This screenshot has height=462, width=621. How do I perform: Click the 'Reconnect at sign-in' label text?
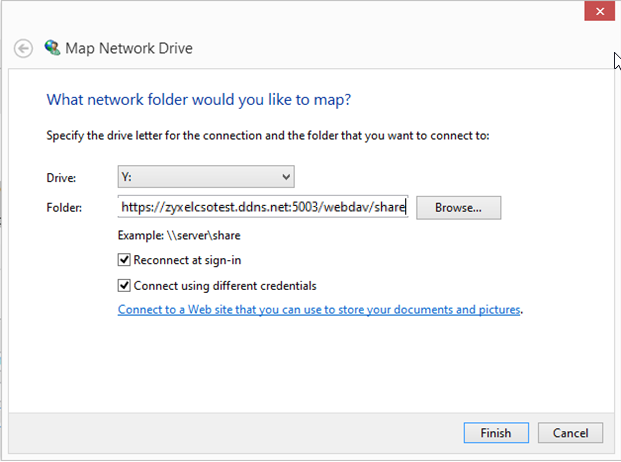pos(187,261)
